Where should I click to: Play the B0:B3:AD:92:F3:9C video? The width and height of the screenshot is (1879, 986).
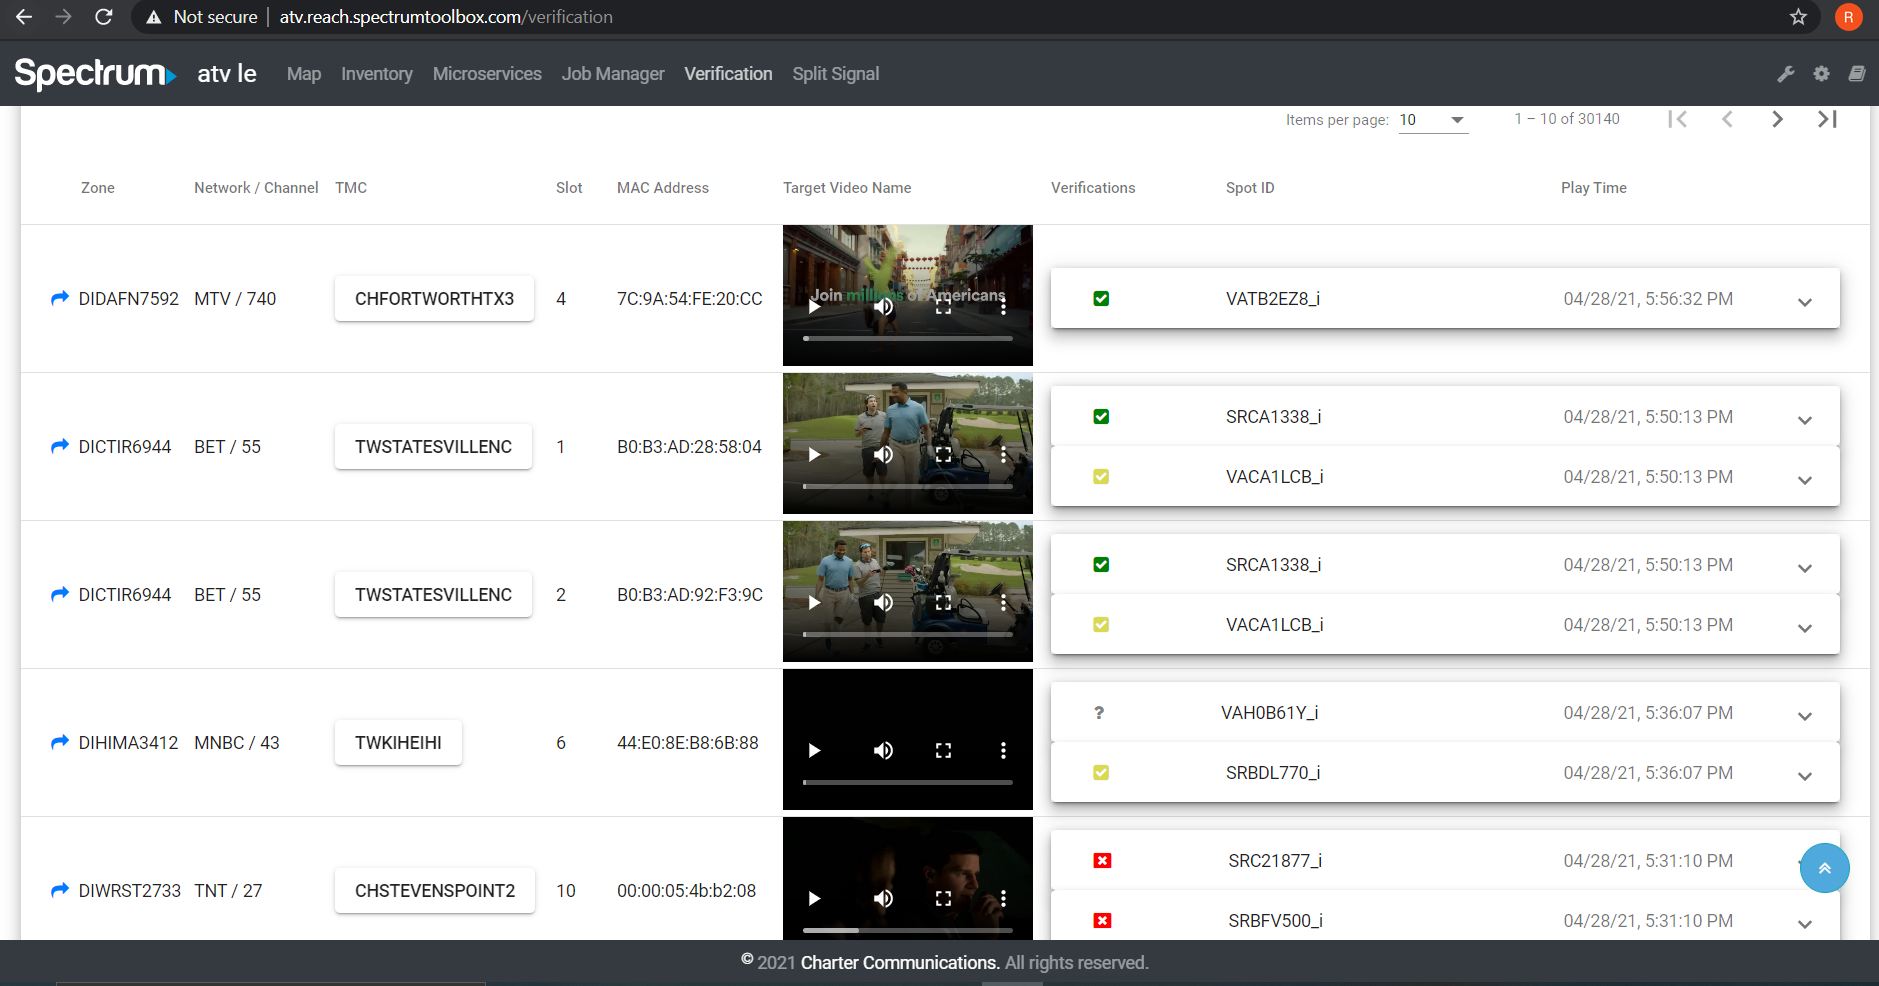click(814, 602)
